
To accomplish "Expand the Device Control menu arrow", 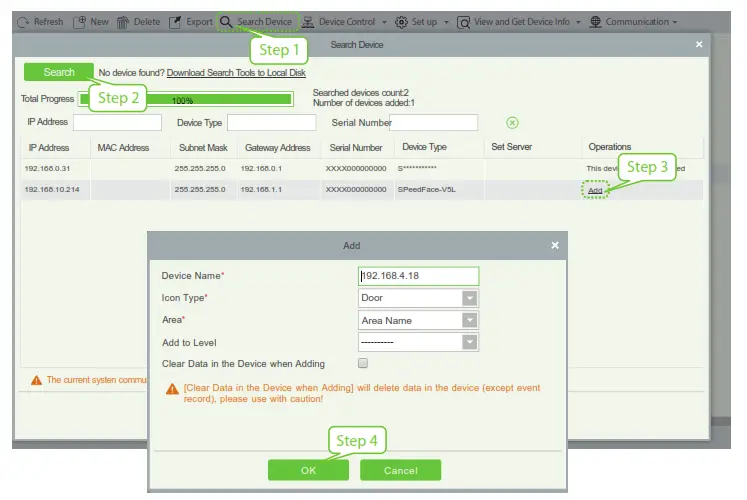I will [x=384, y=22].
